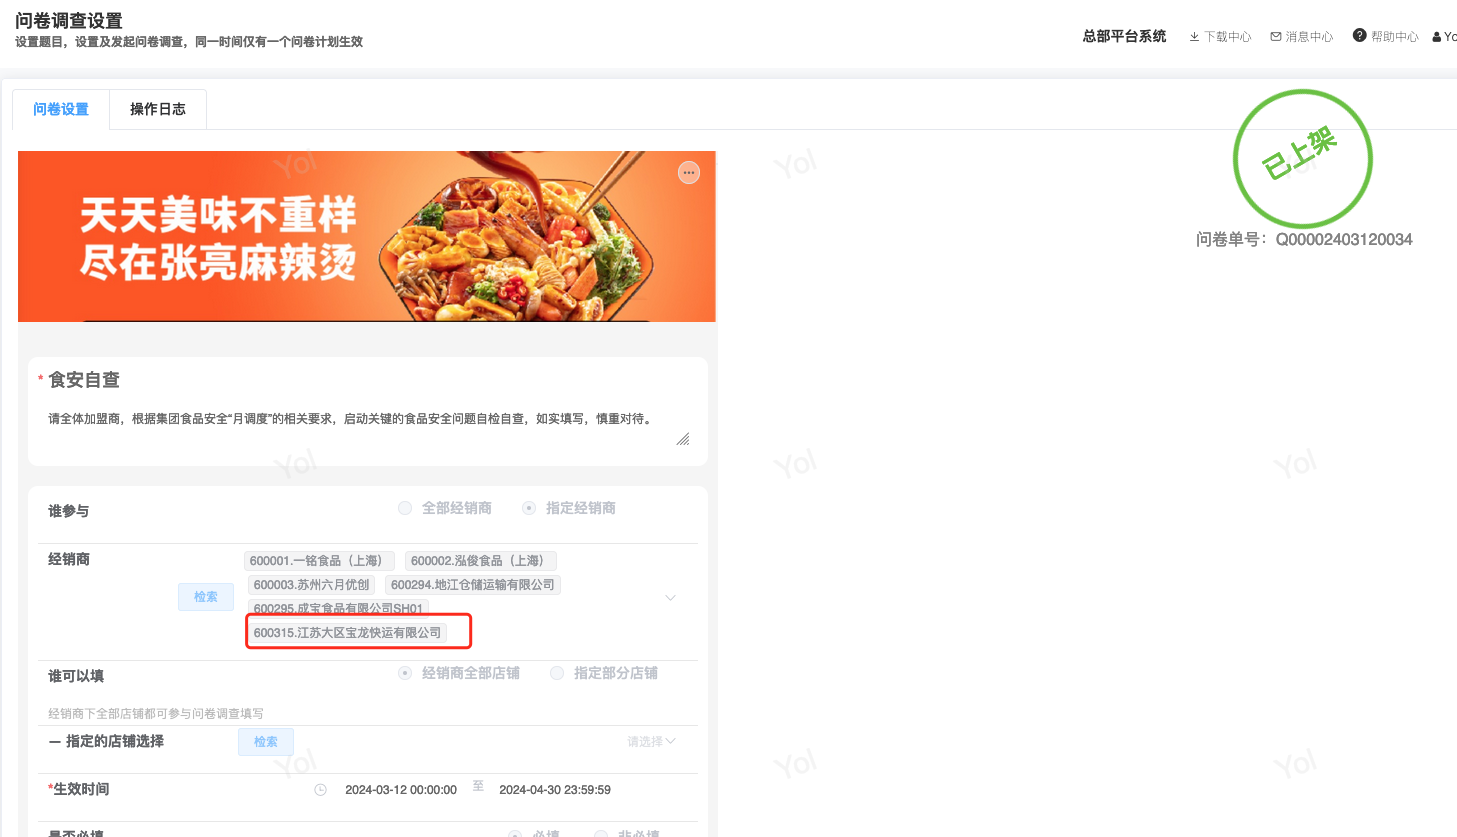Click the 食安自查 title field

(x=84, y=380)
